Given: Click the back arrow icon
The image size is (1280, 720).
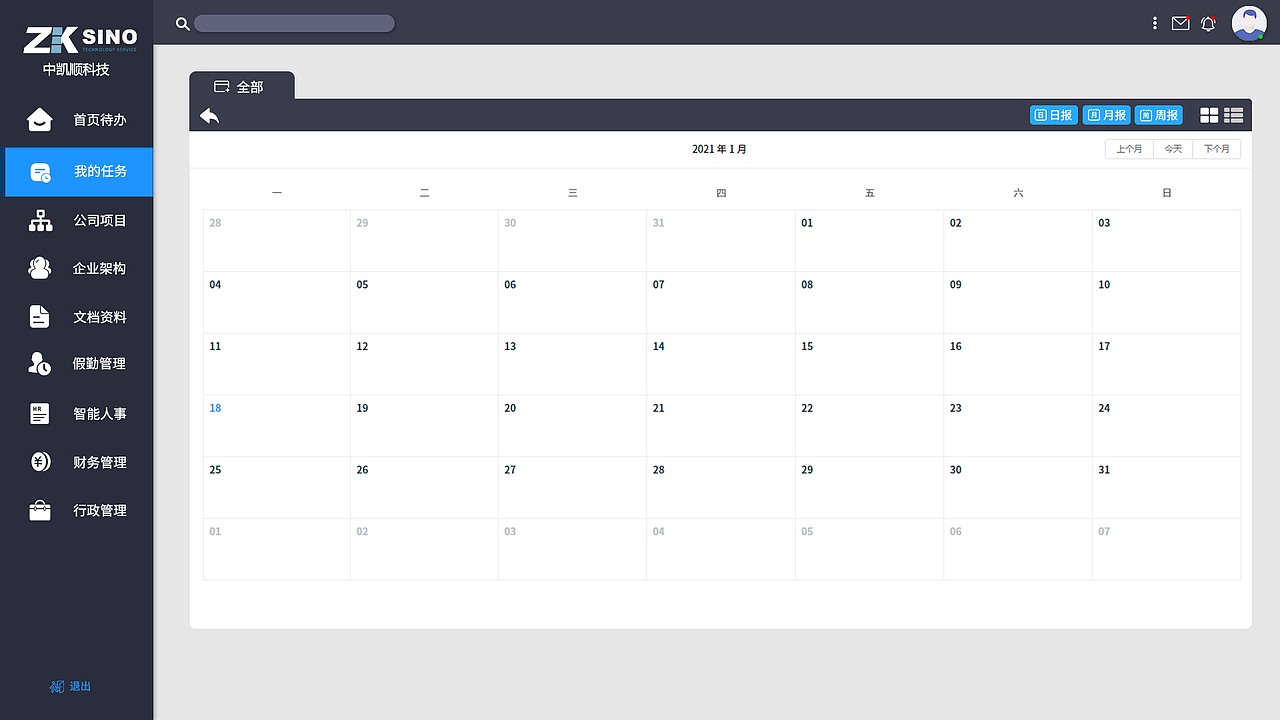Looking at the screenshot, I should [209, 116].
